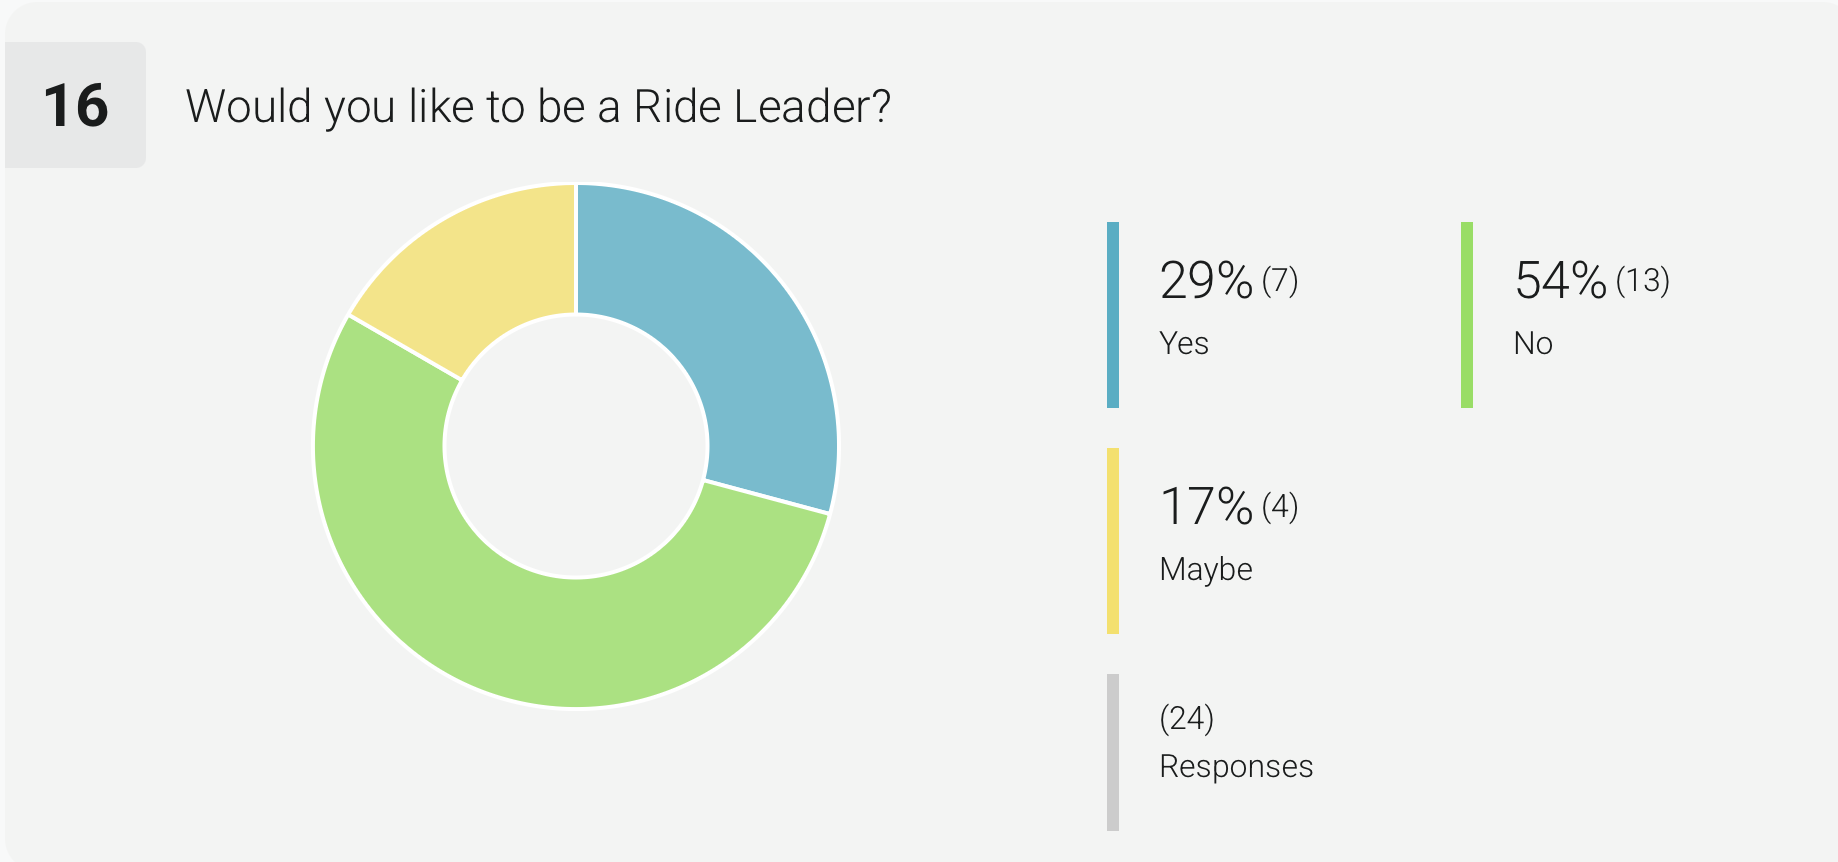The width and height of the screenshot is (1838, 862).
Task: Click the empty center of the donut chart
Action: tap(576, 446)
